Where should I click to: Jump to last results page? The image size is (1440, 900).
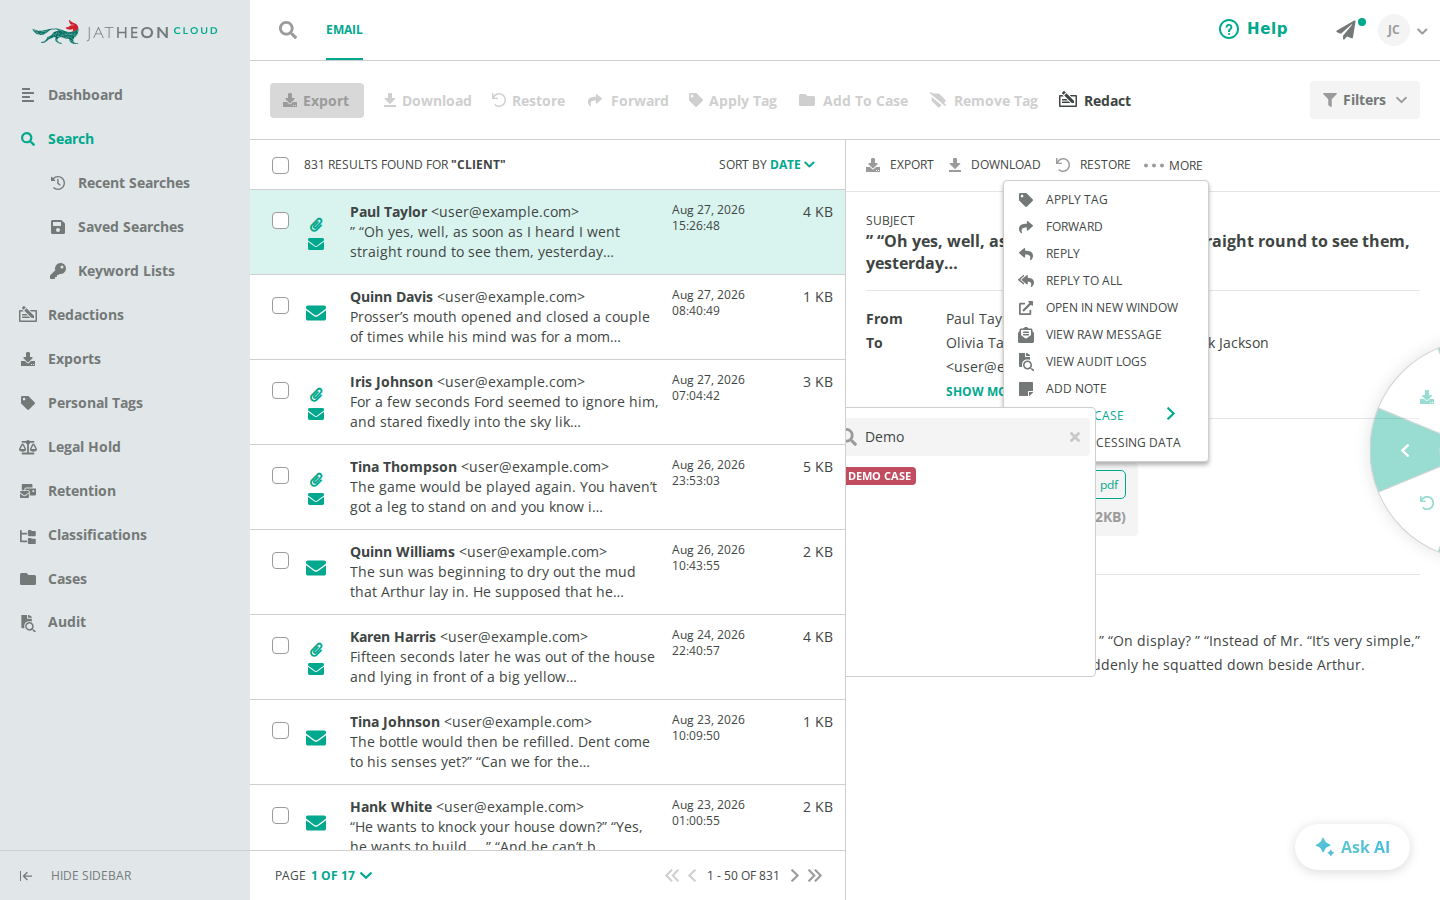815,876
